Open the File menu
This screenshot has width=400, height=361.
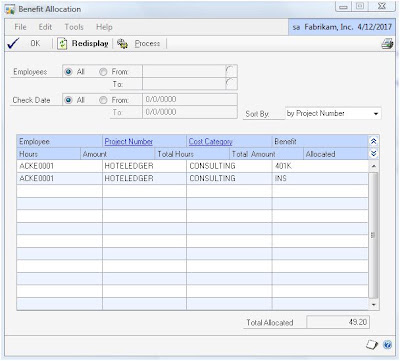20,27
